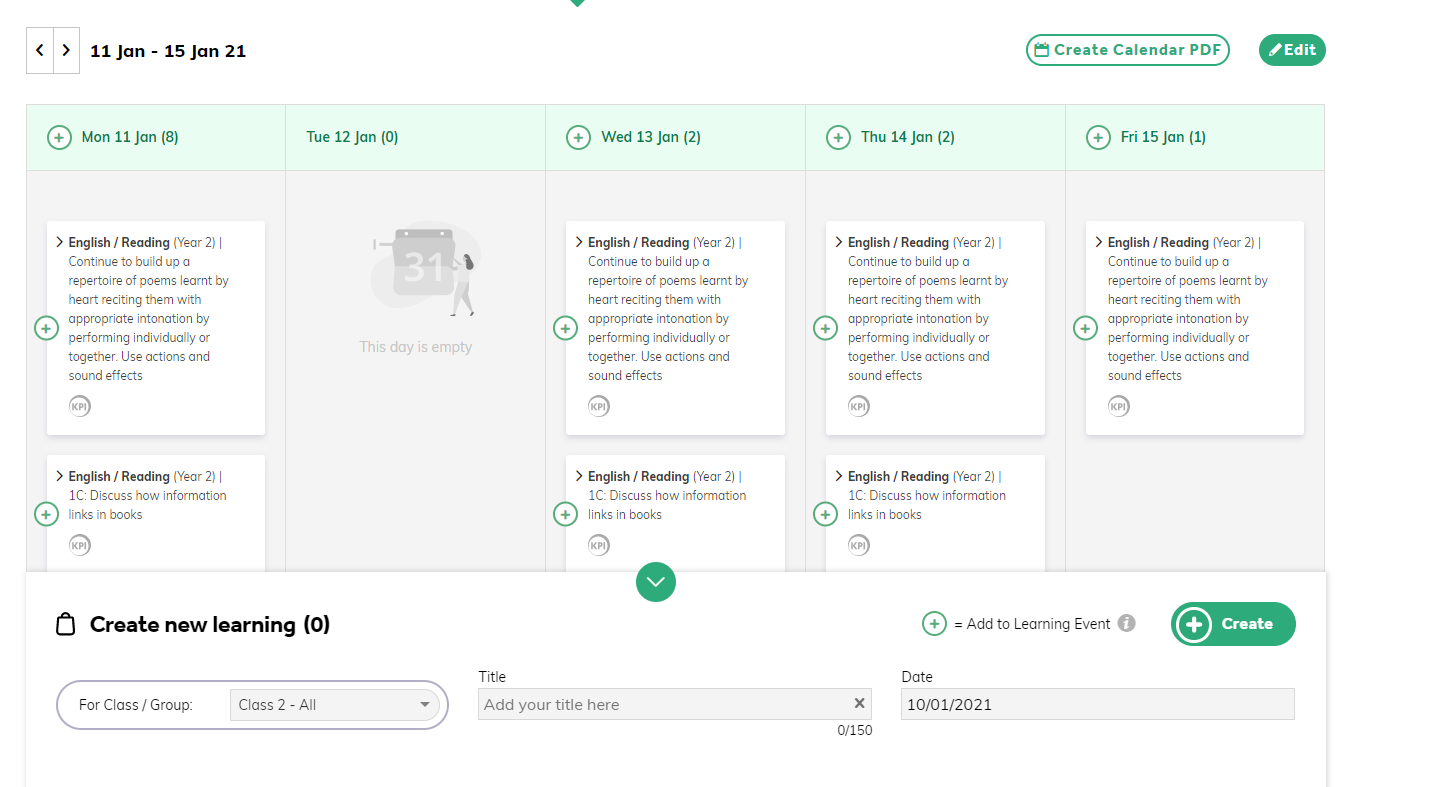1432x787 pixels.
Task: Click plus icon beside Thu 14 Jan
Action: click(x=838, y=137)
